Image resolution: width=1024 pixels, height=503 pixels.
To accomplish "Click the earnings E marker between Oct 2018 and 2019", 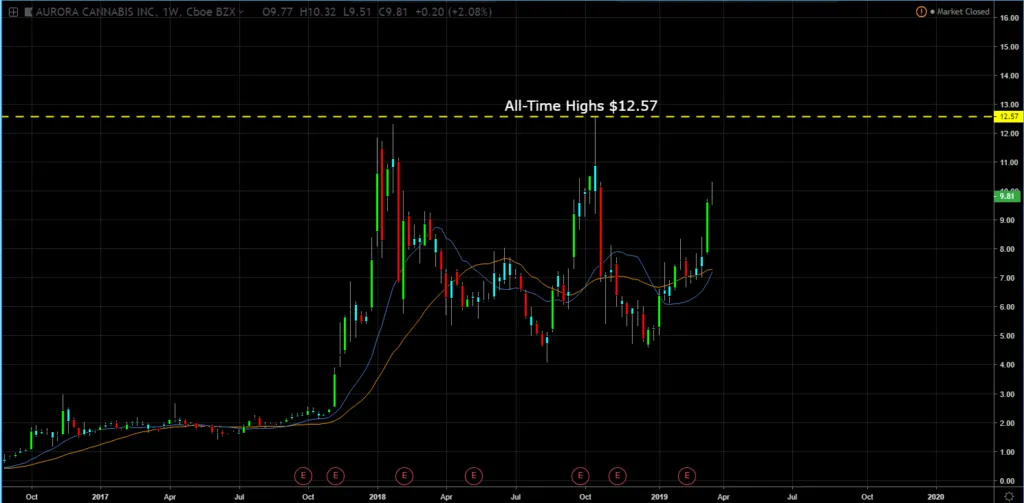I will 617,476.
